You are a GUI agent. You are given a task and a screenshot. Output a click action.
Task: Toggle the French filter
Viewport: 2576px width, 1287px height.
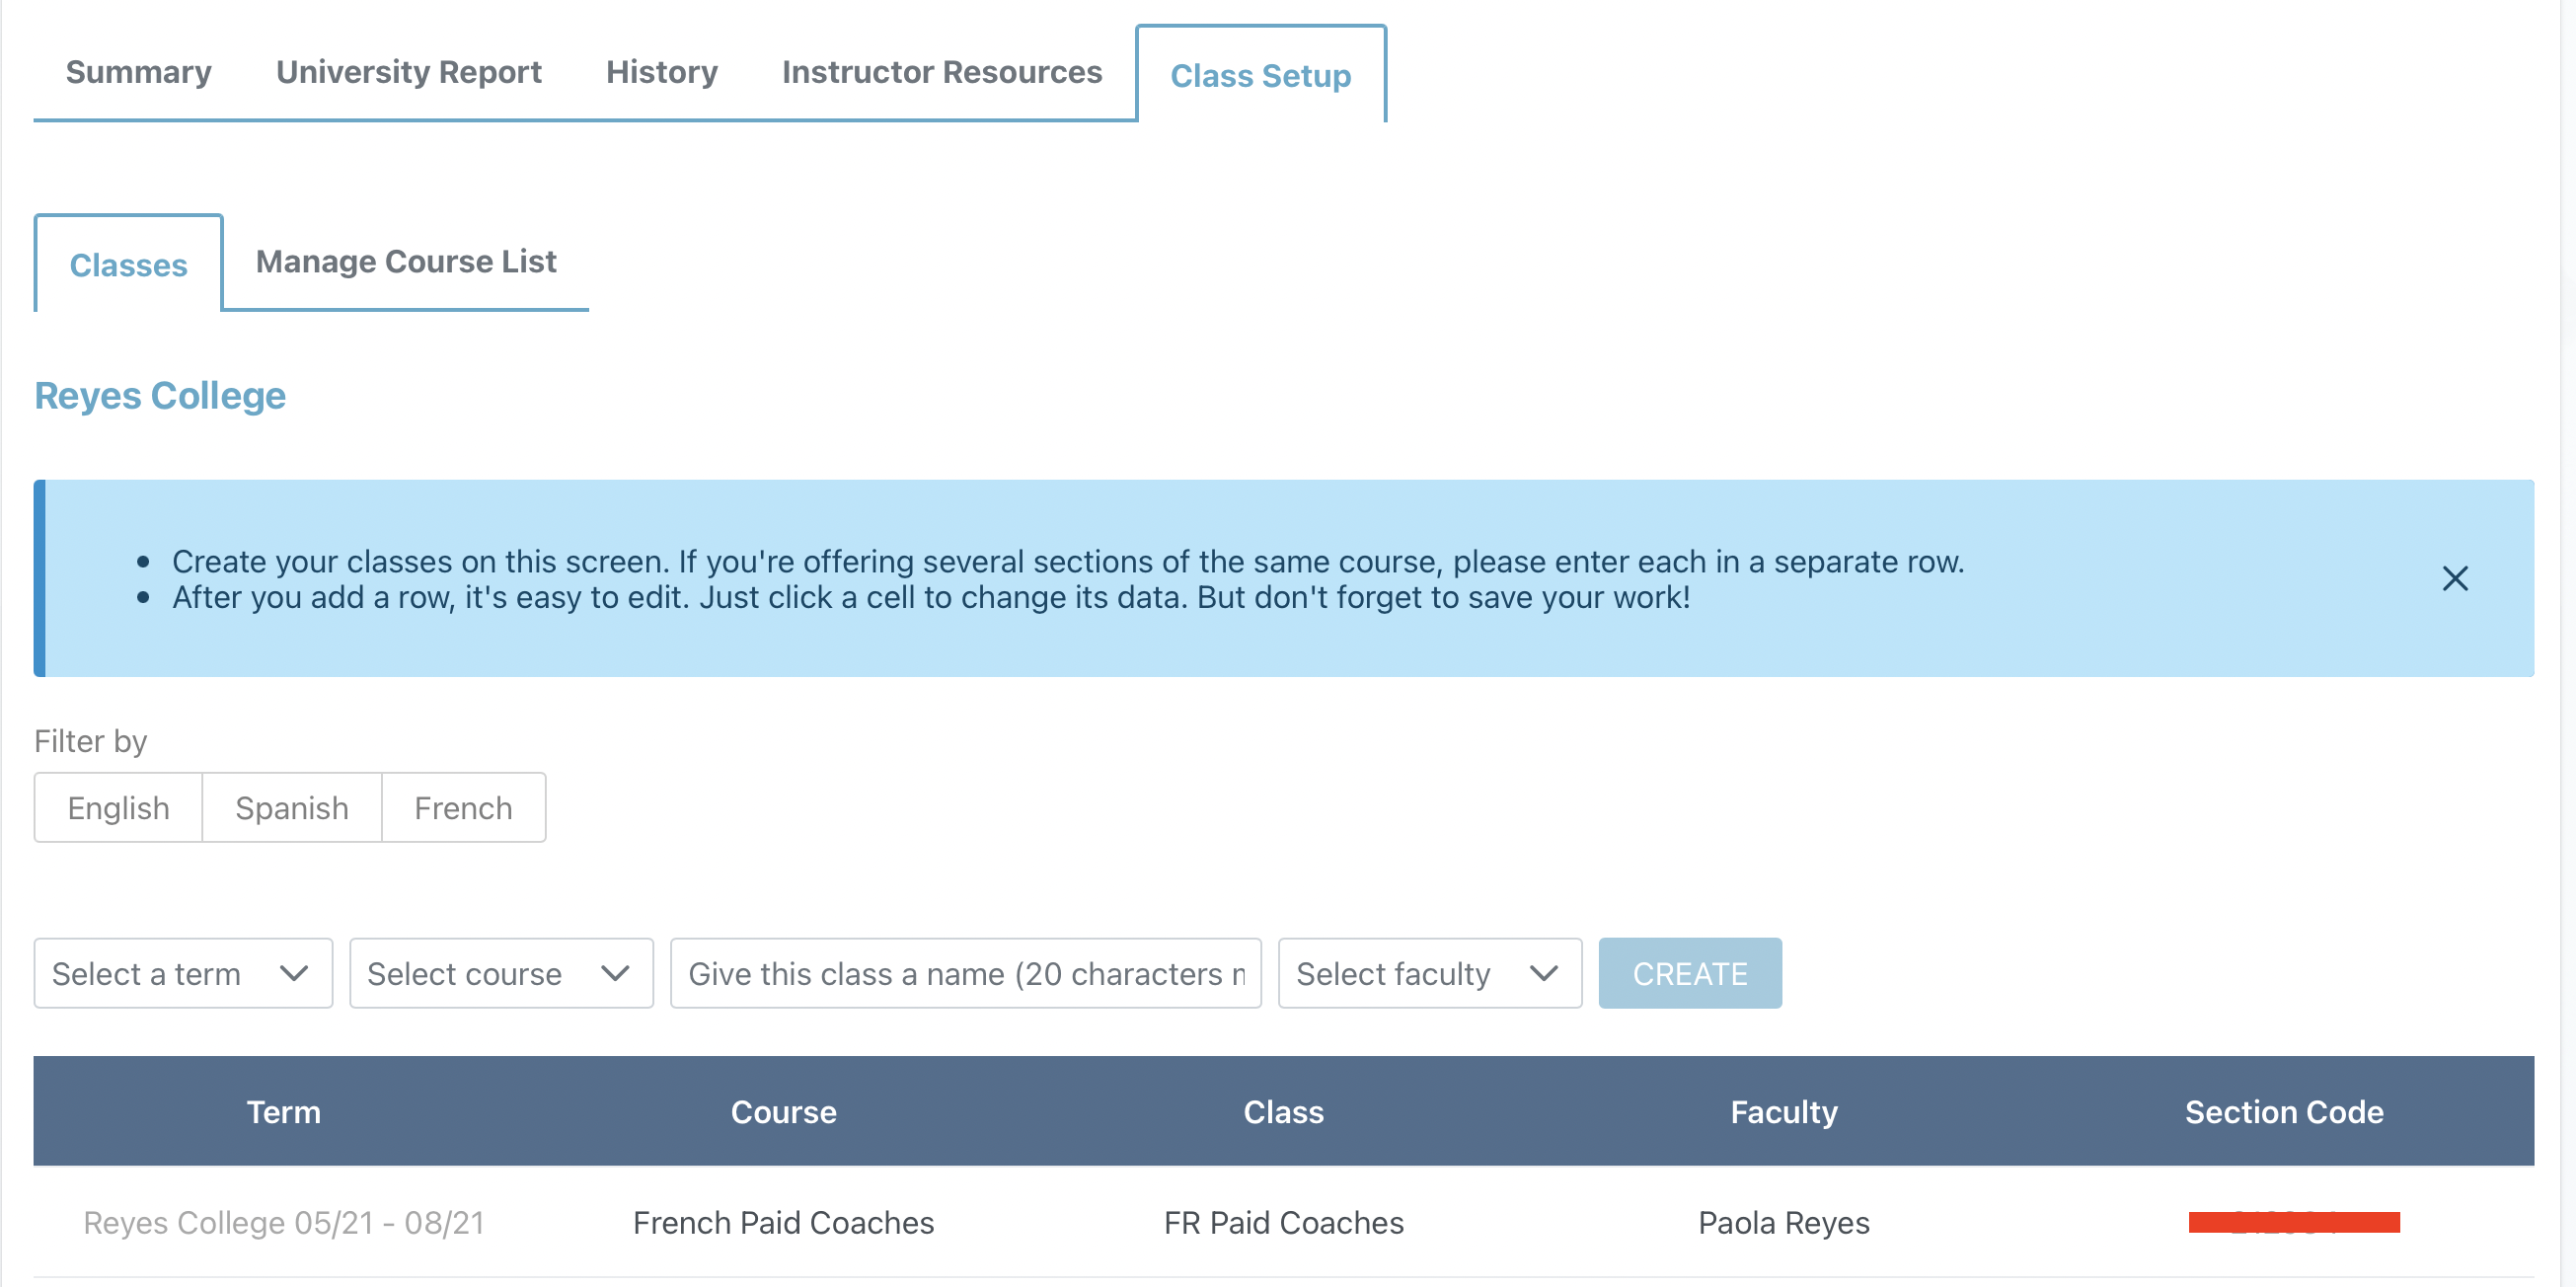[463, 808]
